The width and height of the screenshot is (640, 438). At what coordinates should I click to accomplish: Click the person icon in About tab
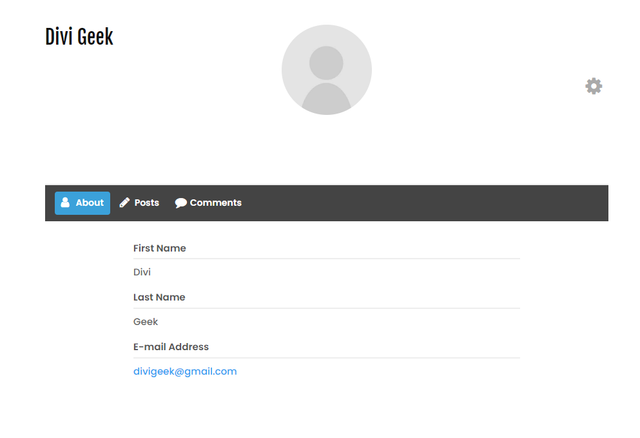pyautogui.click(x=65, y=202)
